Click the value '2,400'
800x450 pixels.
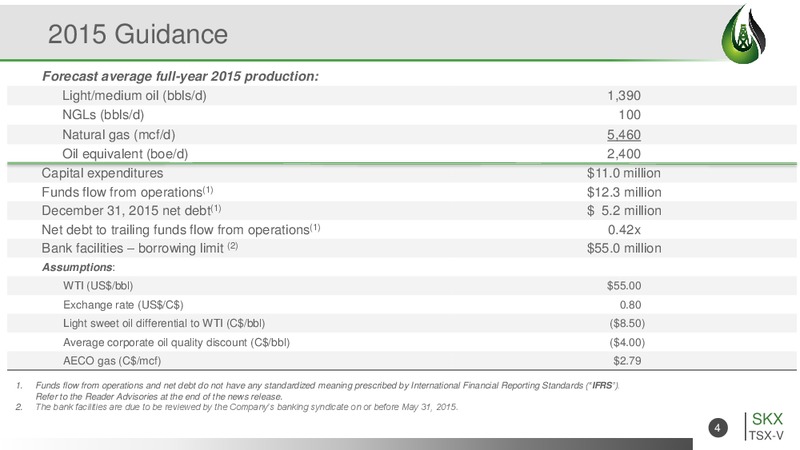pos(623,154)
